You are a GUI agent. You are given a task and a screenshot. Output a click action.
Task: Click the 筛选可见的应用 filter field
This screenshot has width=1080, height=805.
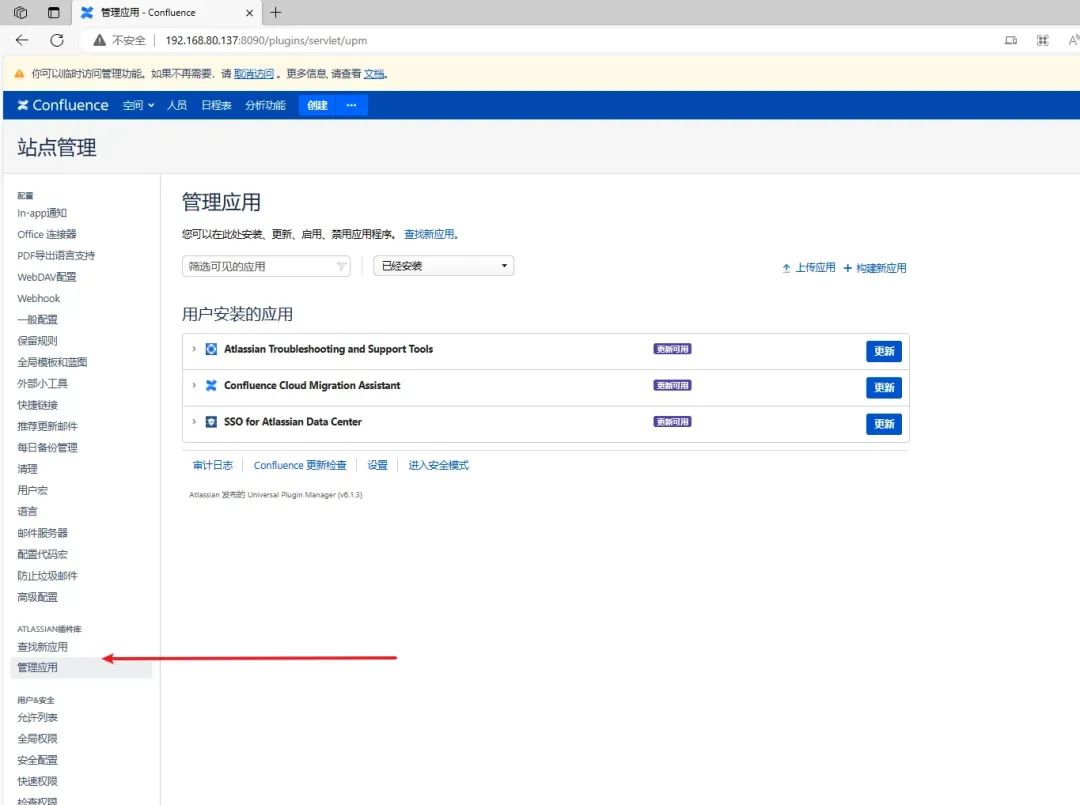coord(266,266)
